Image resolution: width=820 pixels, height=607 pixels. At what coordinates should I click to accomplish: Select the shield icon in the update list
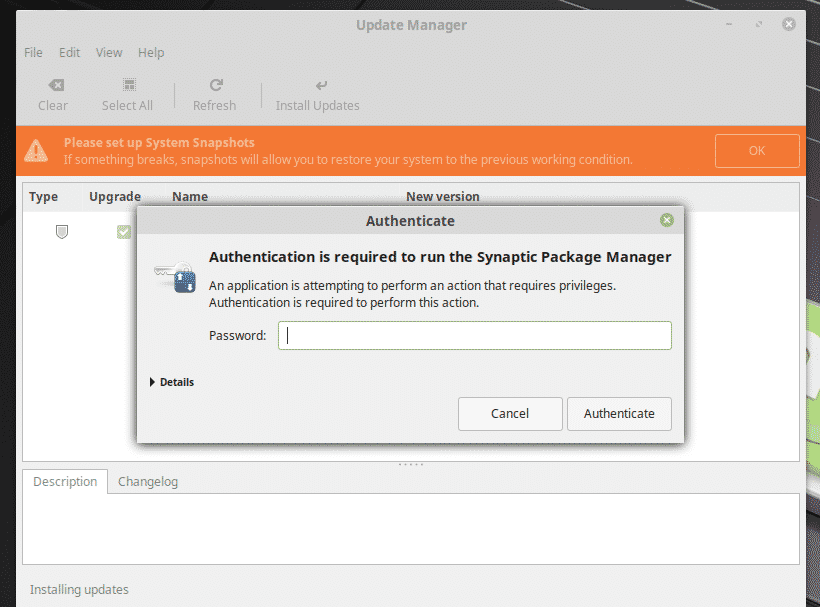[x=61, y=231]
